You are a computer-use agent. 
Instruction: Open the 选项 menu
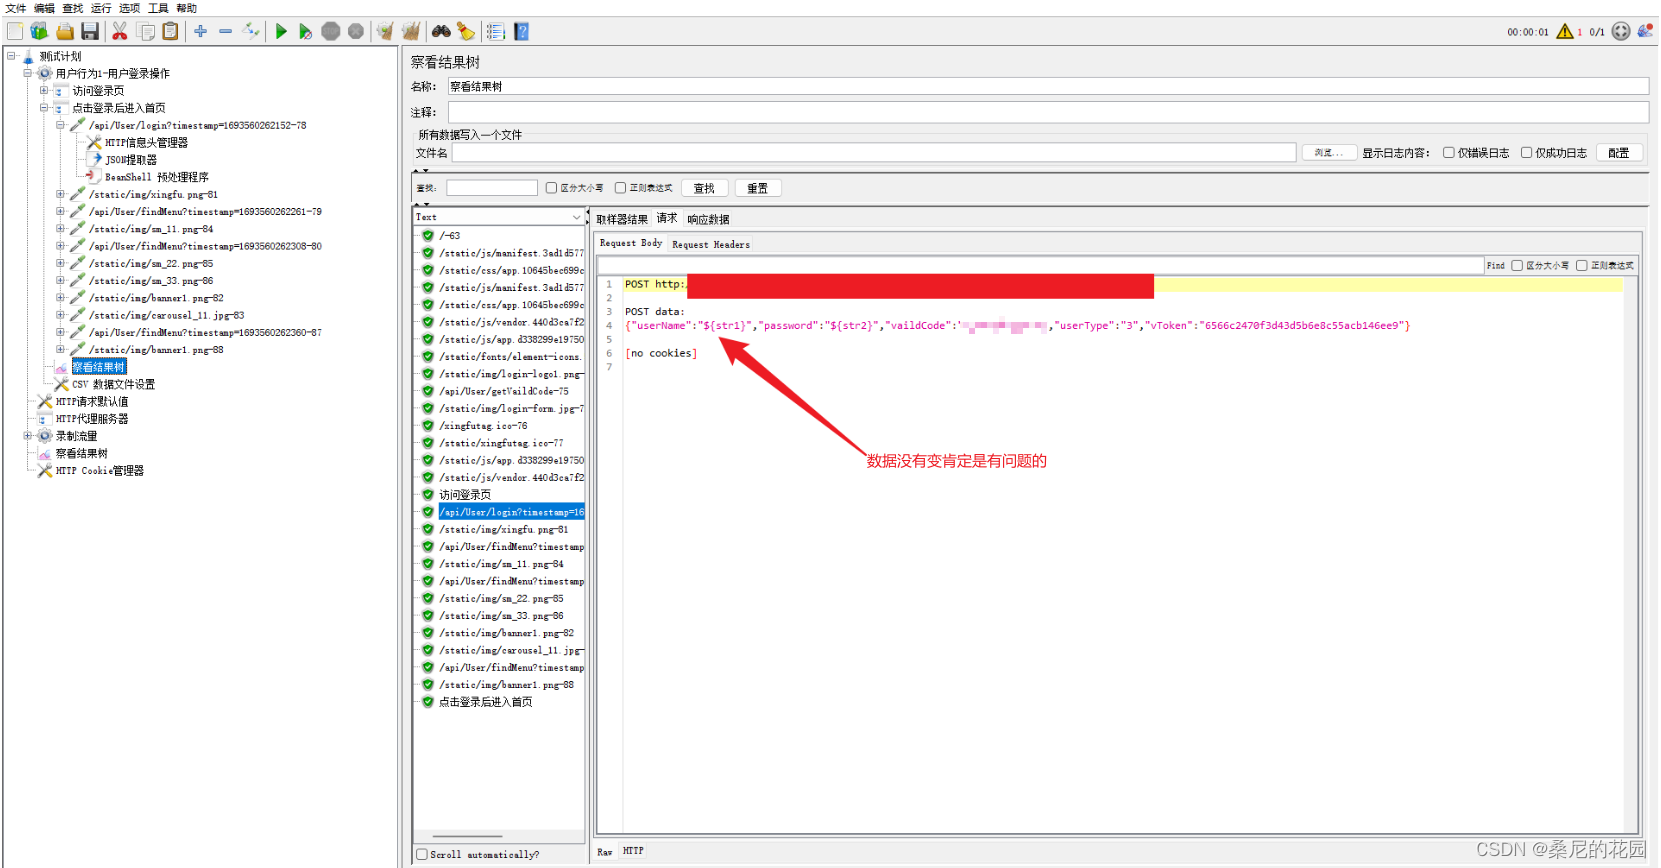point(130,8)
